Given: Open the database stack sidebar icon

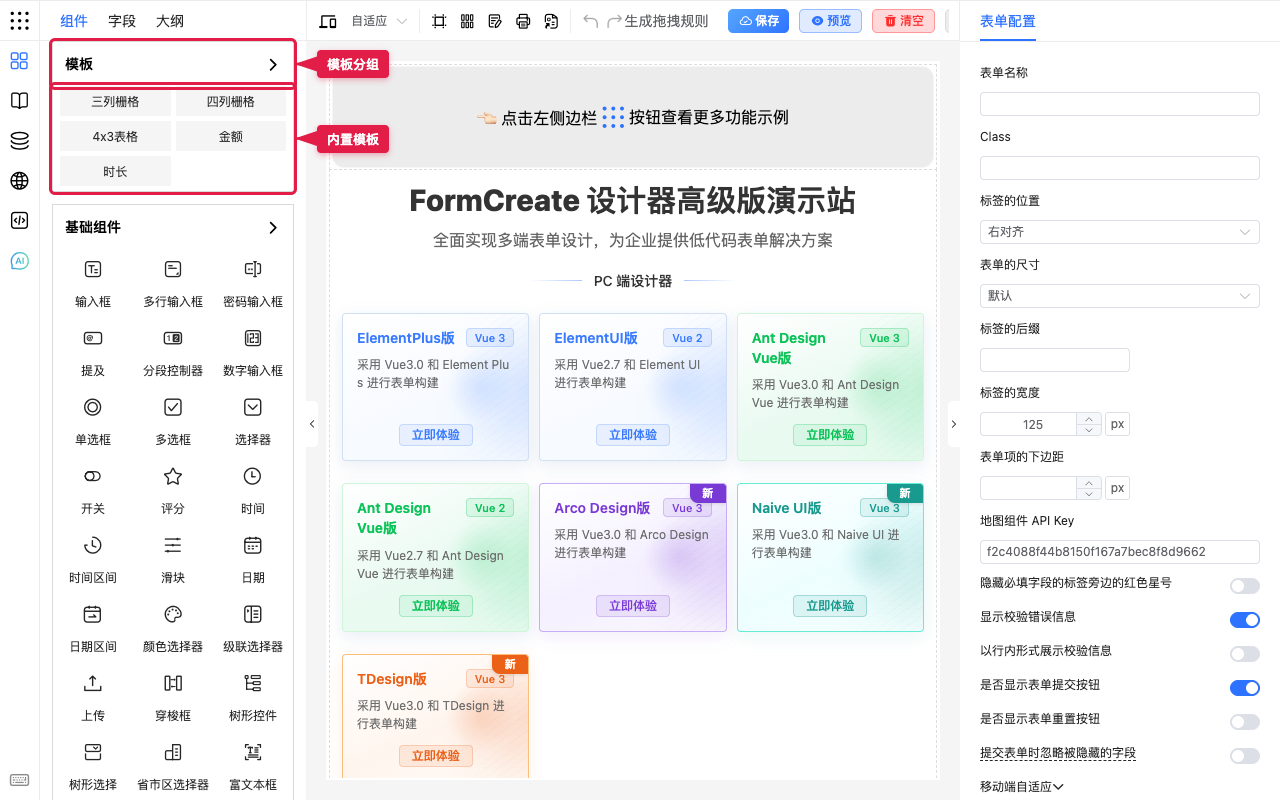Looking at the screenshot, I should point(19,141).
